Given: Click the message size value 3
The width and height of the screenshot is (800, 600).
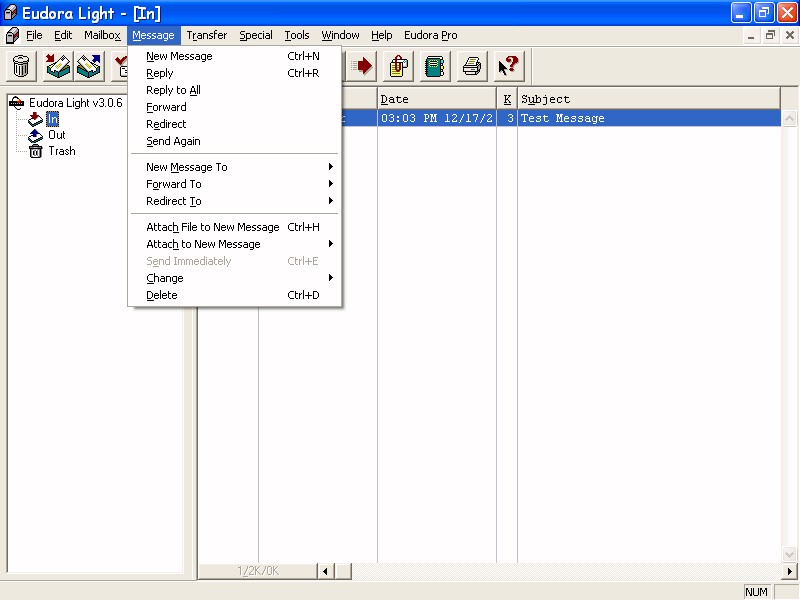Looking at the screenshot, I should [510, 118].
